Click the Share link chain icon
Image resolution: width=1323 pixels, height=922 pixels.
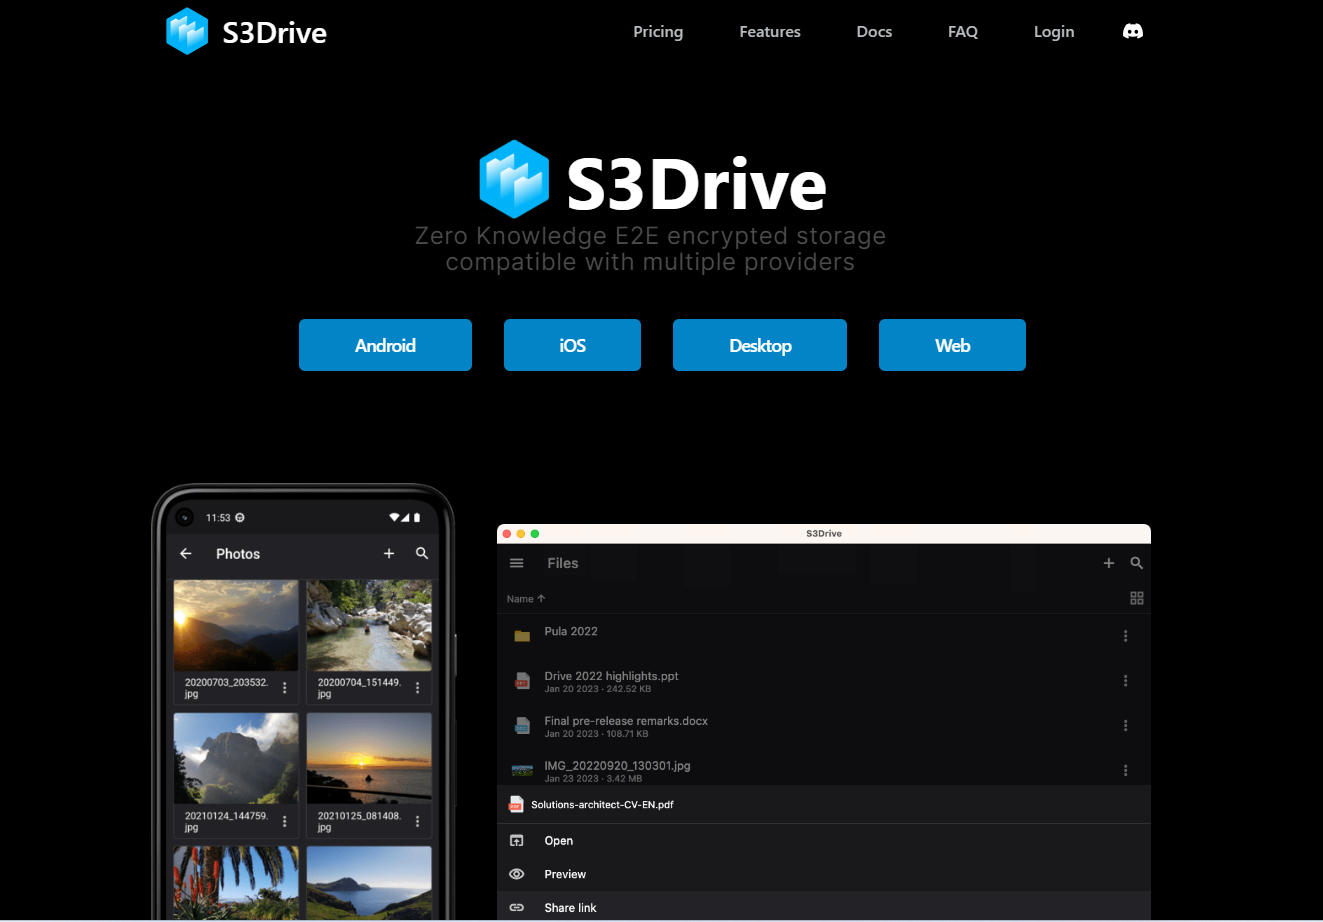(517, 908)
